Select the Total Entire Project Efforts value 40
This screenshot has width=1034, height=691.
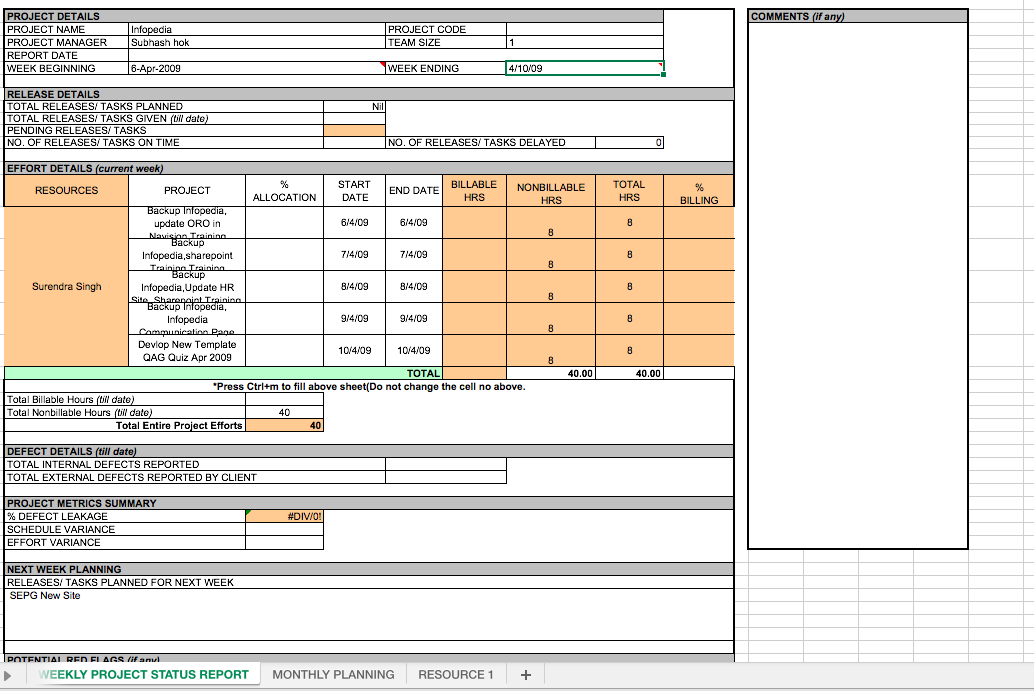click(x=284, y=426)
